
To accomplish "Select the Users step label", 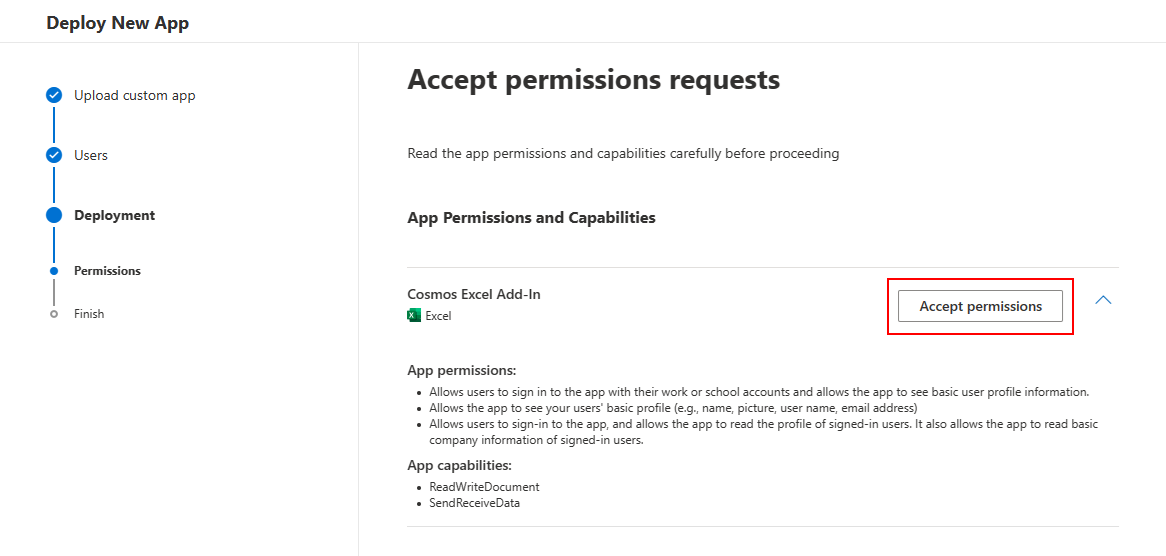I will coord(91,155).
